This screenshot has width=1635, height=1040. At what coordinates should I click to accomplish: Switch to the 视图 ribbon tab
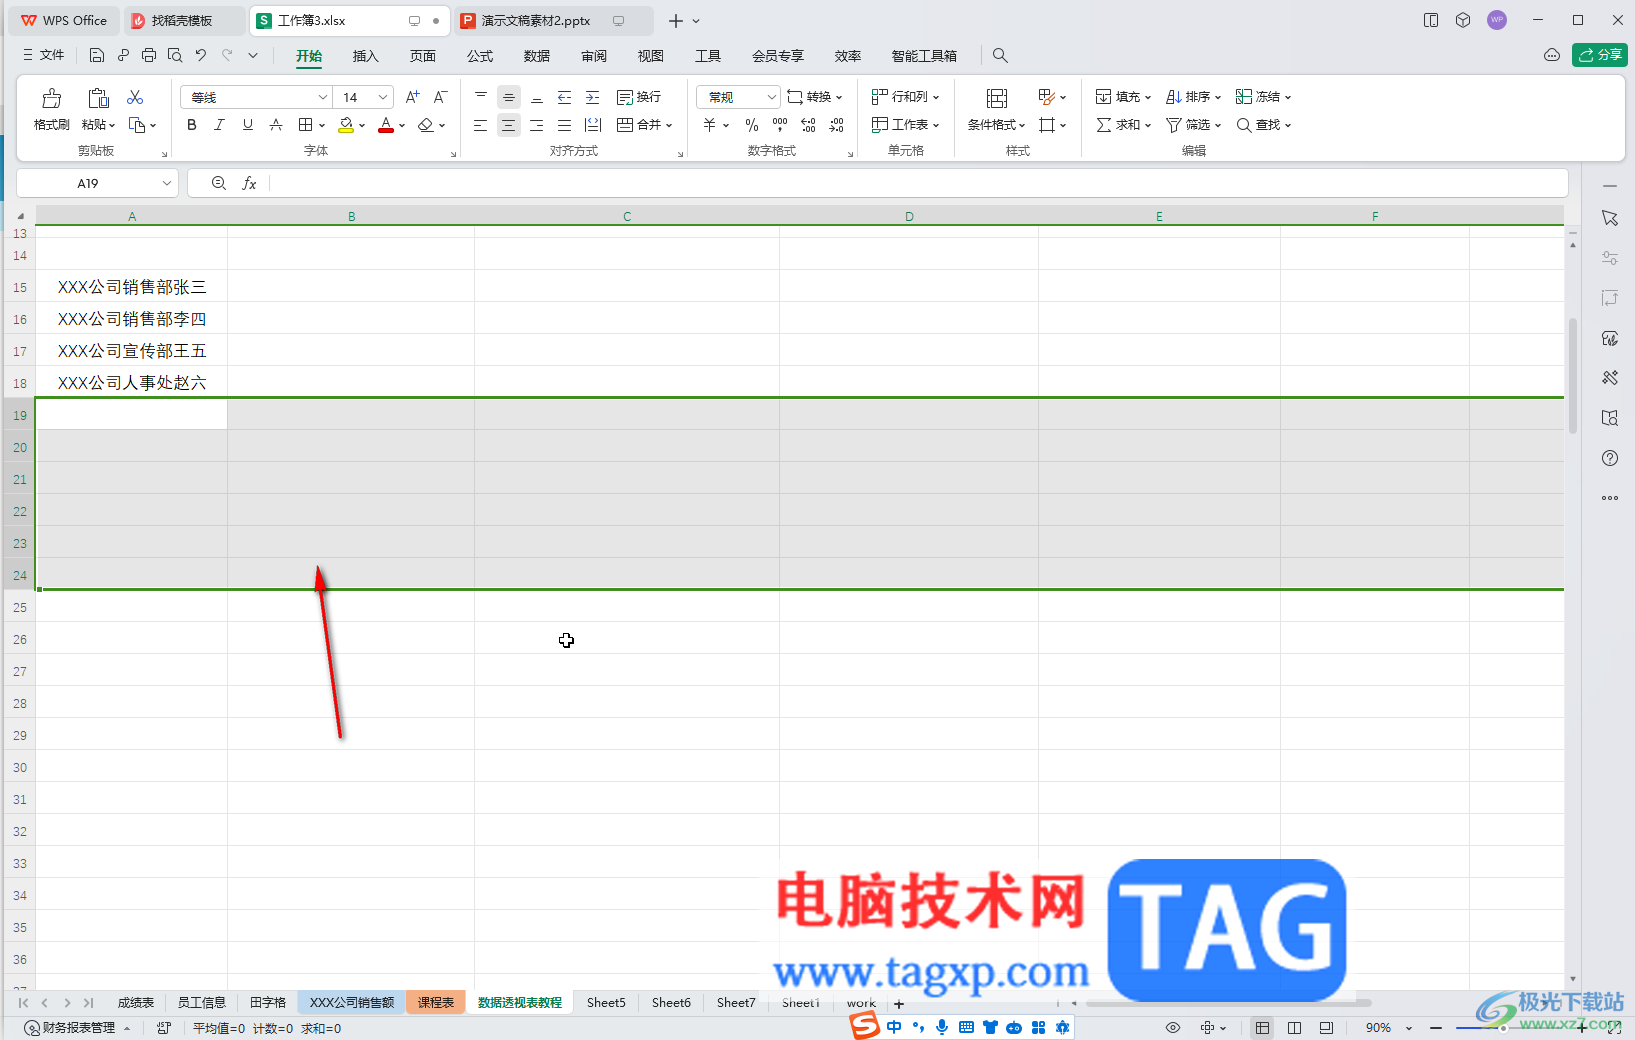(x=651, y=56)
